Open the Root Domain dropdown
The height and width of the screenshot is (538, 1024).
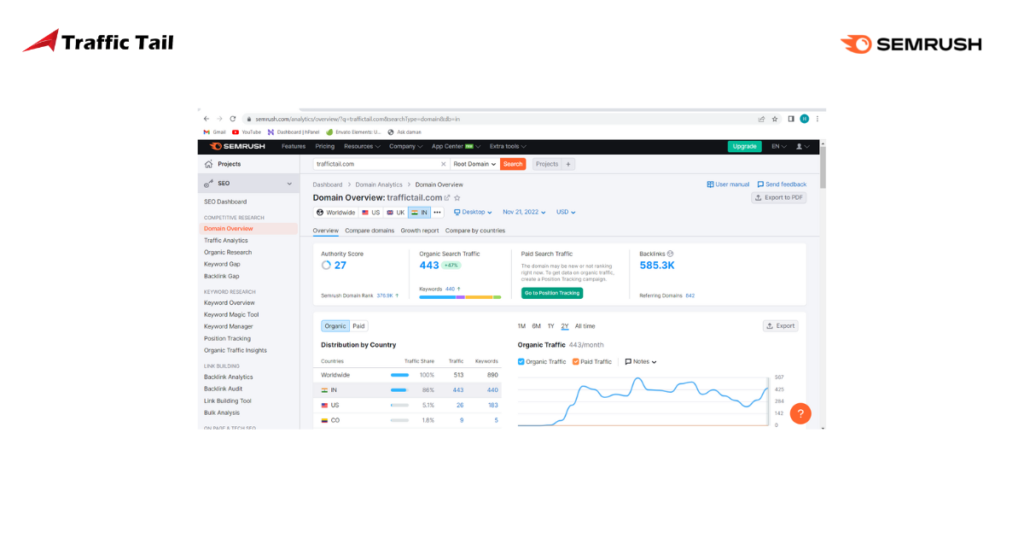pyautogui.click(x=475, y=164)
